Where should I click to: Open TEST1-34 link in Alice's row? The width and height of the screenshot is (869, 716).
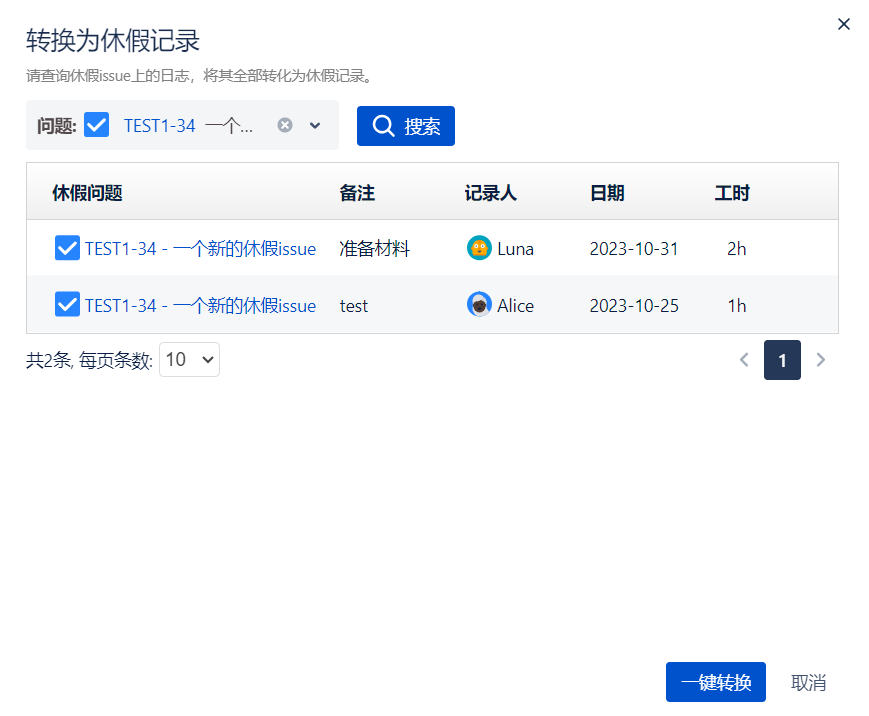click(x=200, y=306)
